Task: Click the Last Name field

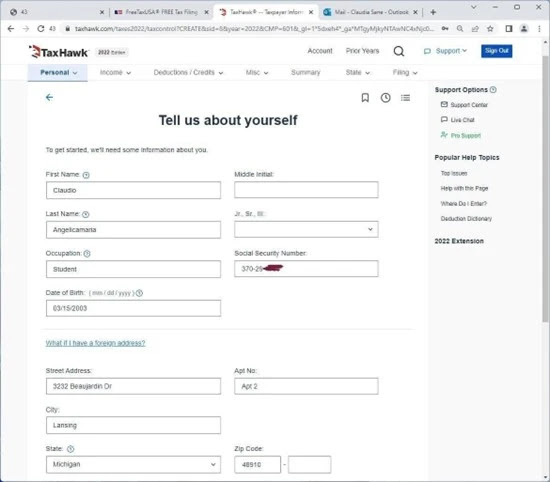Action: [133, 230]
